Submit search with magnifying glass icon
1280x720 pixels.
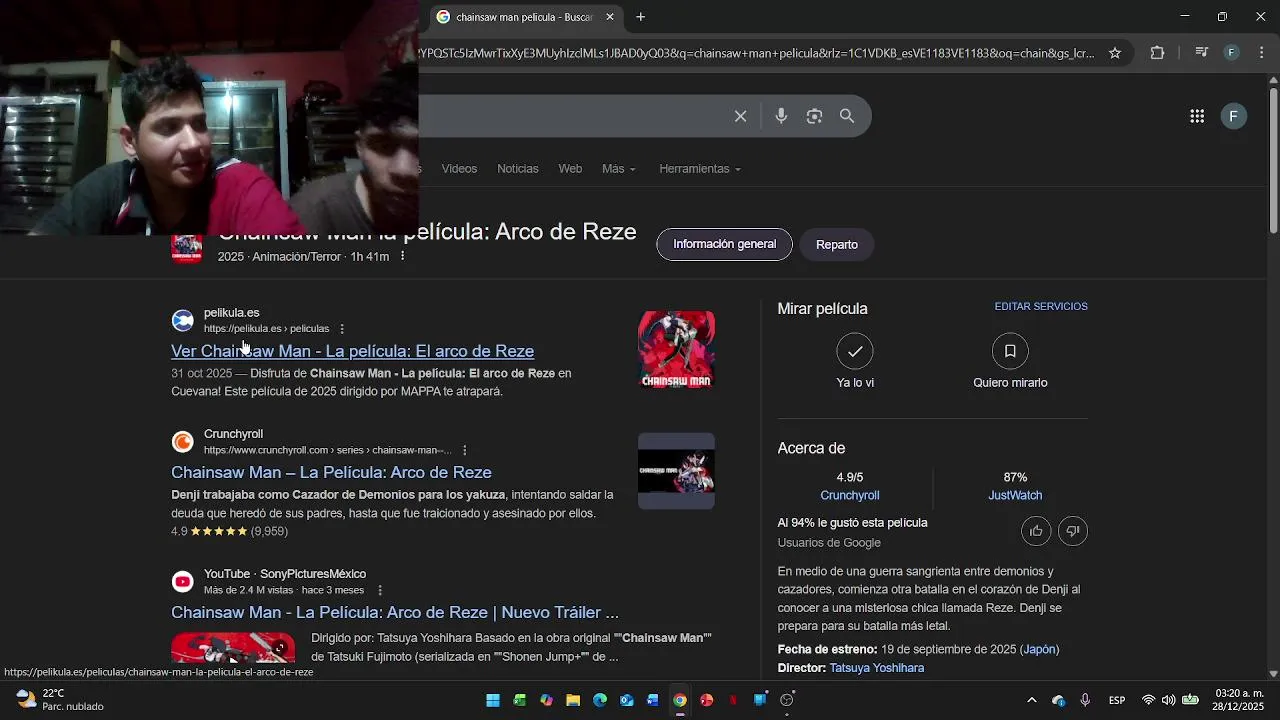tap(847, 116)
